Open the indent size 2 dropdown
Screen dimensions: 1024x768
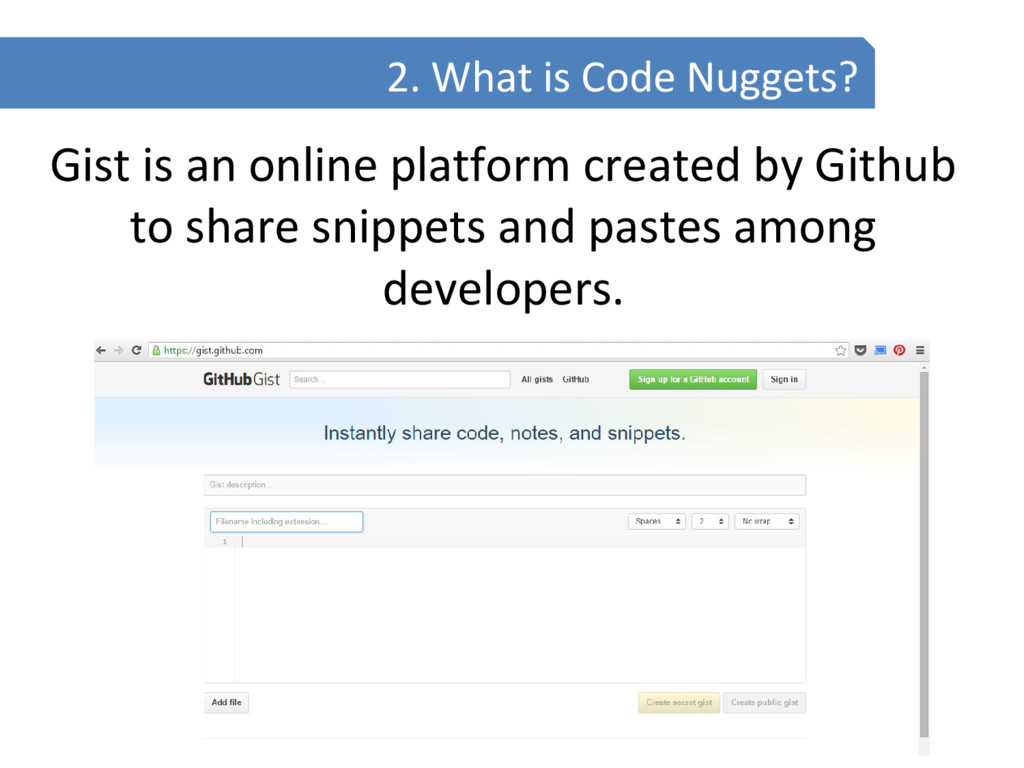(x=710, y=522)
